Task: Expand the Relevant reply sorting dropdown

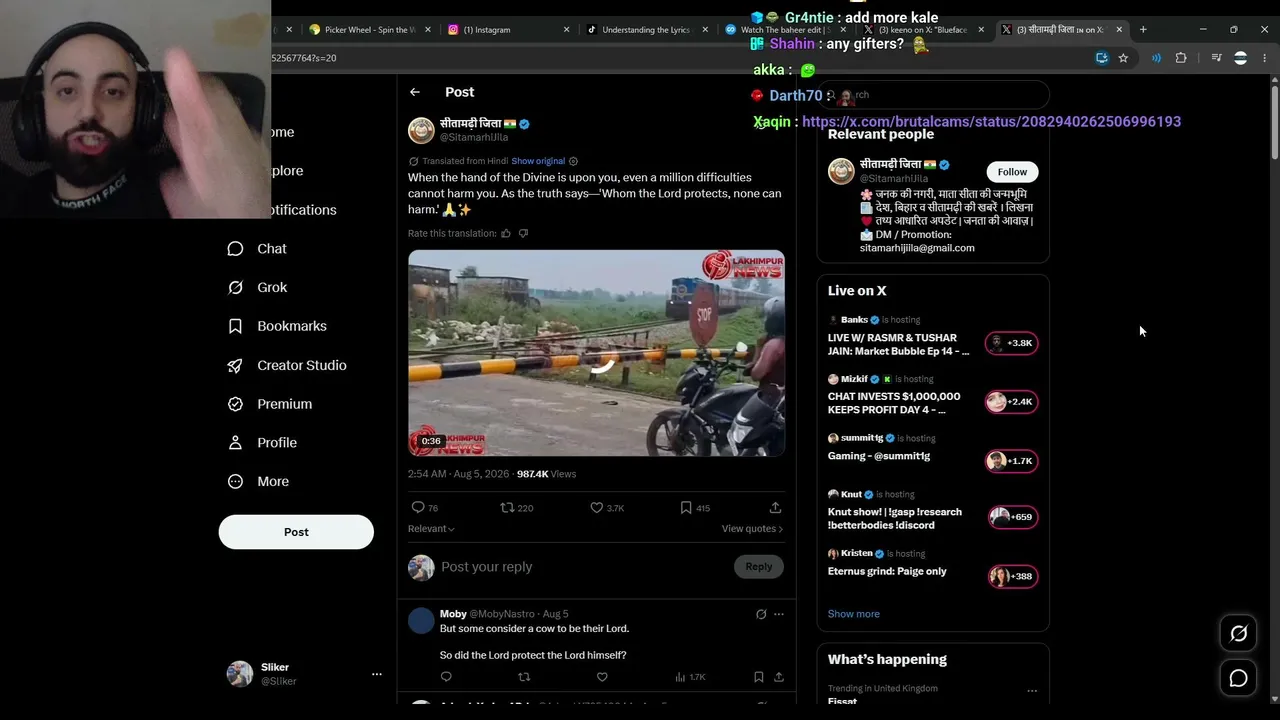Action: pos(431,529)
